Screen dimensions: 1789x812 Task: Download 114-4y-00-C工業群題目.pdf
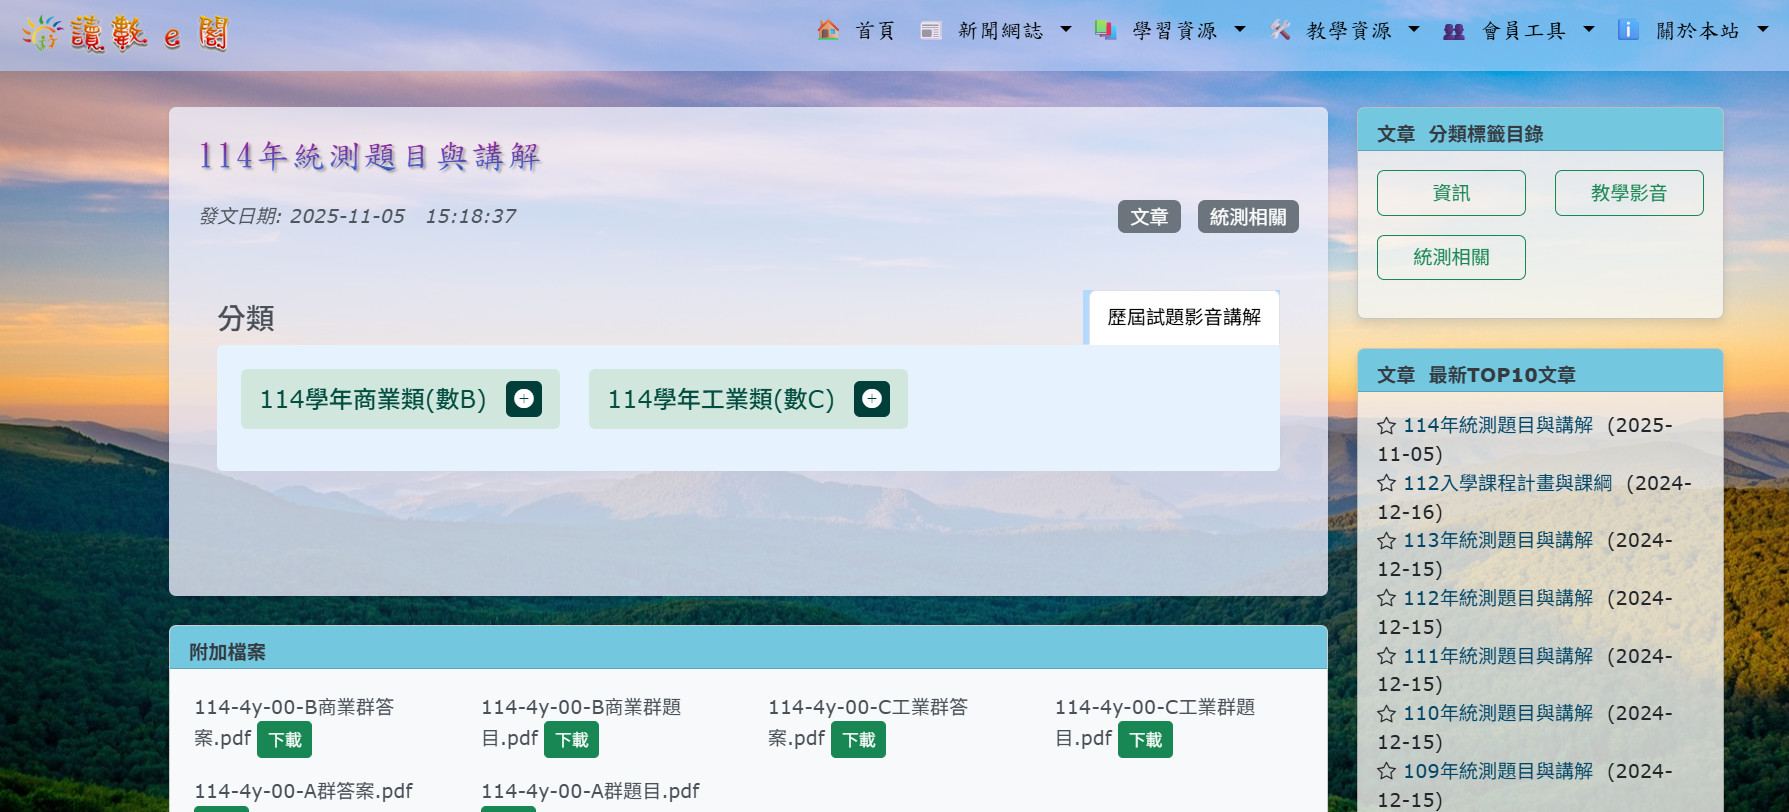point(1146,740)
